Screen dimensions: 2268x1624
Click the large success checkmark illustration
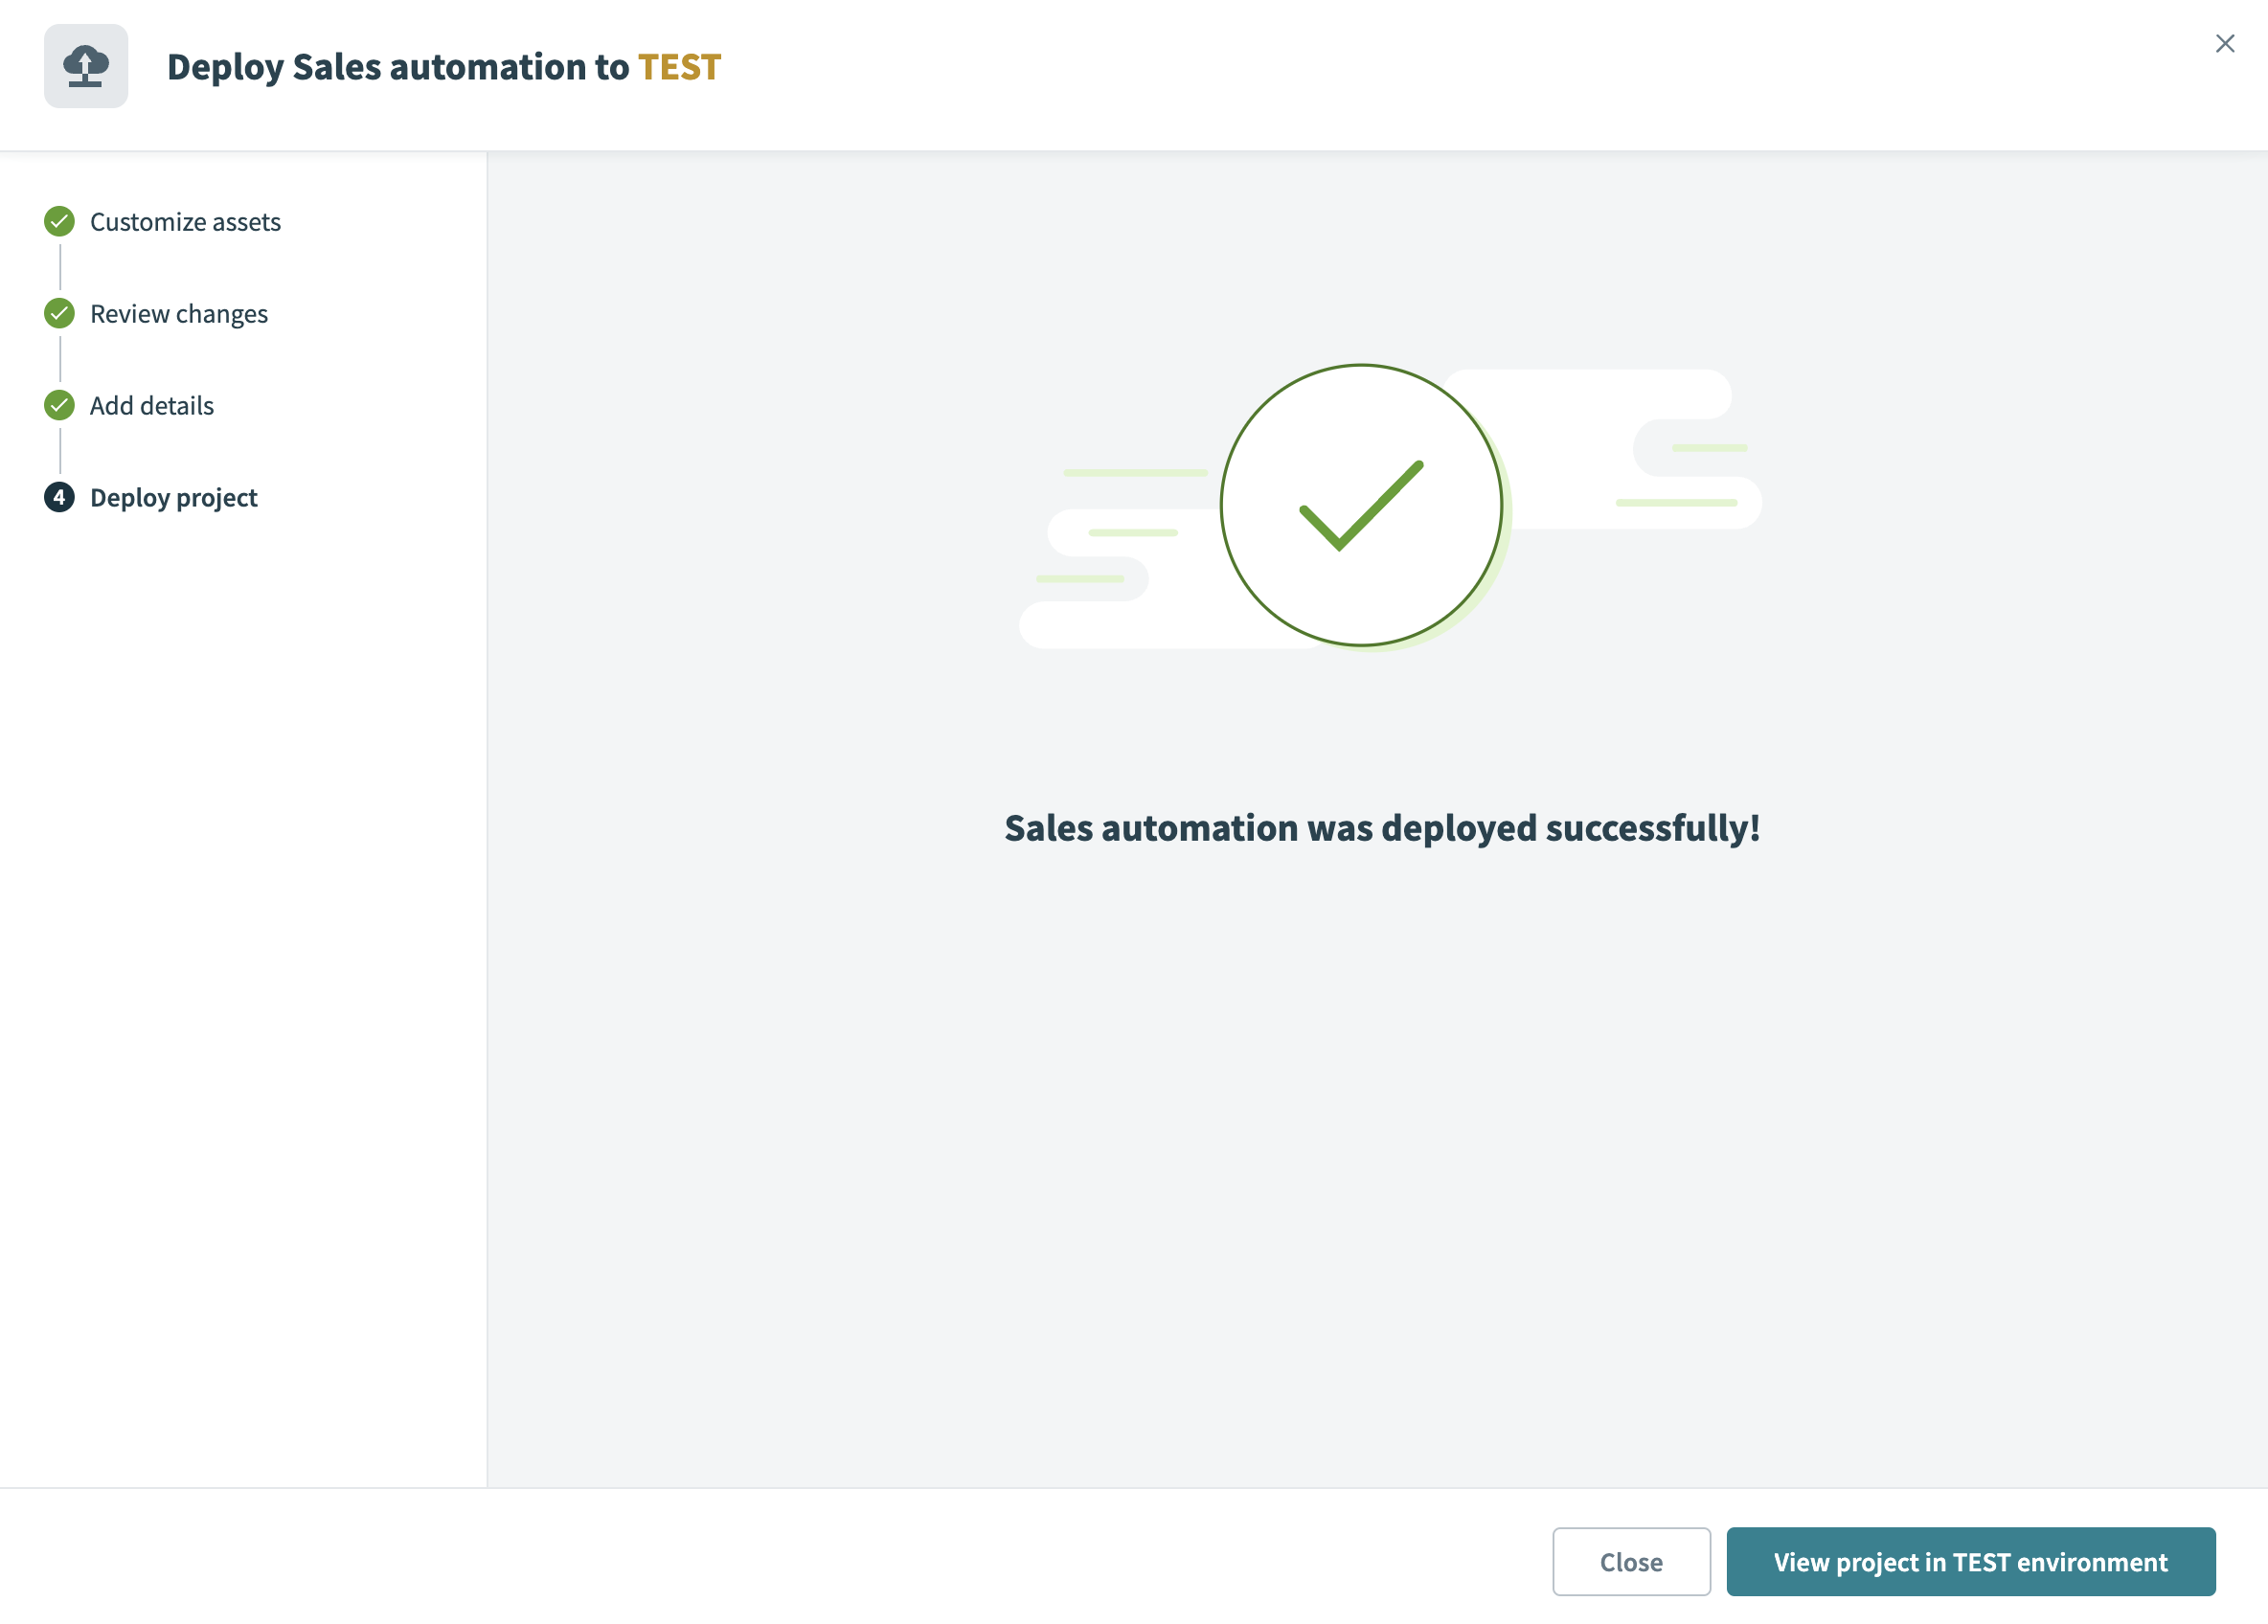[x=1360, y=505]
